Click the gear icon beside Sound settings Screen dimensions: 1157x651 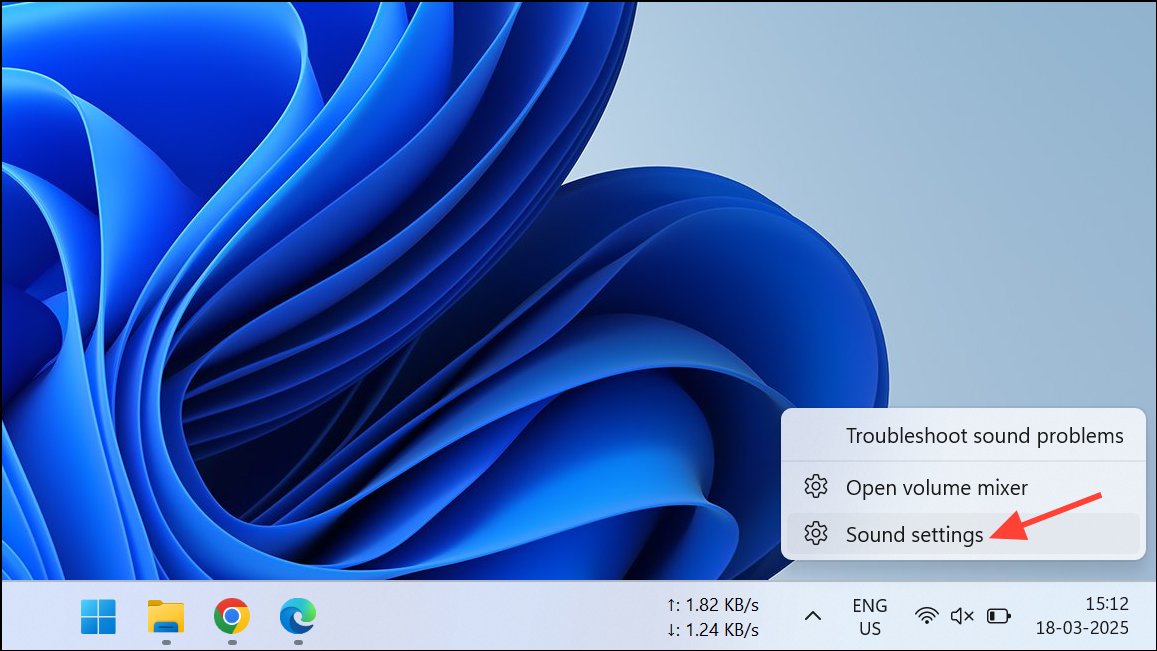point(816,534)
